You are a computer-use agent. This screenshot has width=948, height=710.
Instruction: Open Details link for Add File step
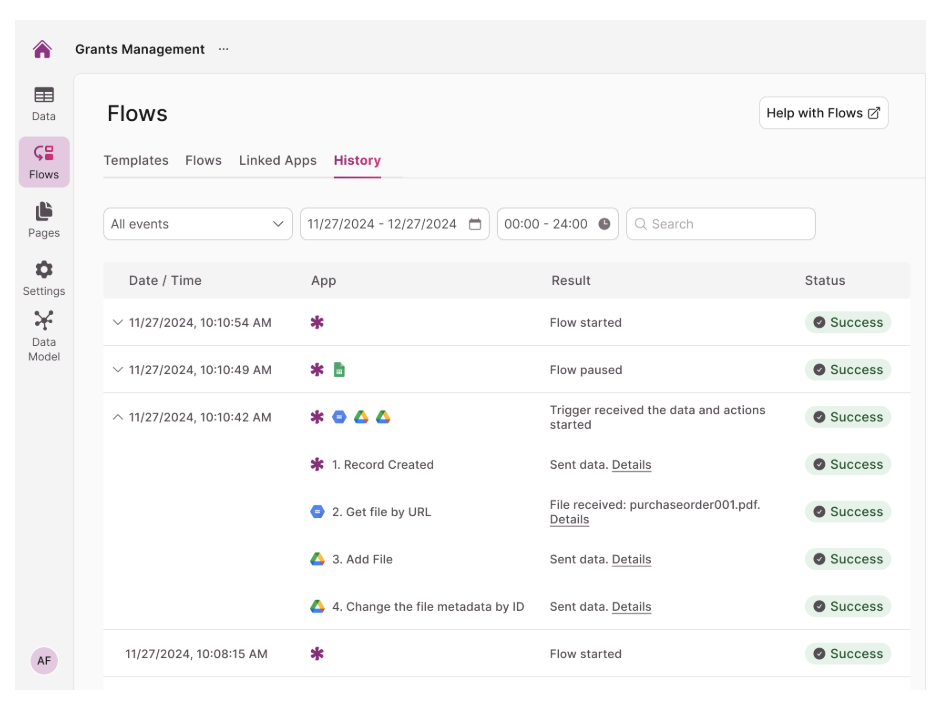point(631,560)
